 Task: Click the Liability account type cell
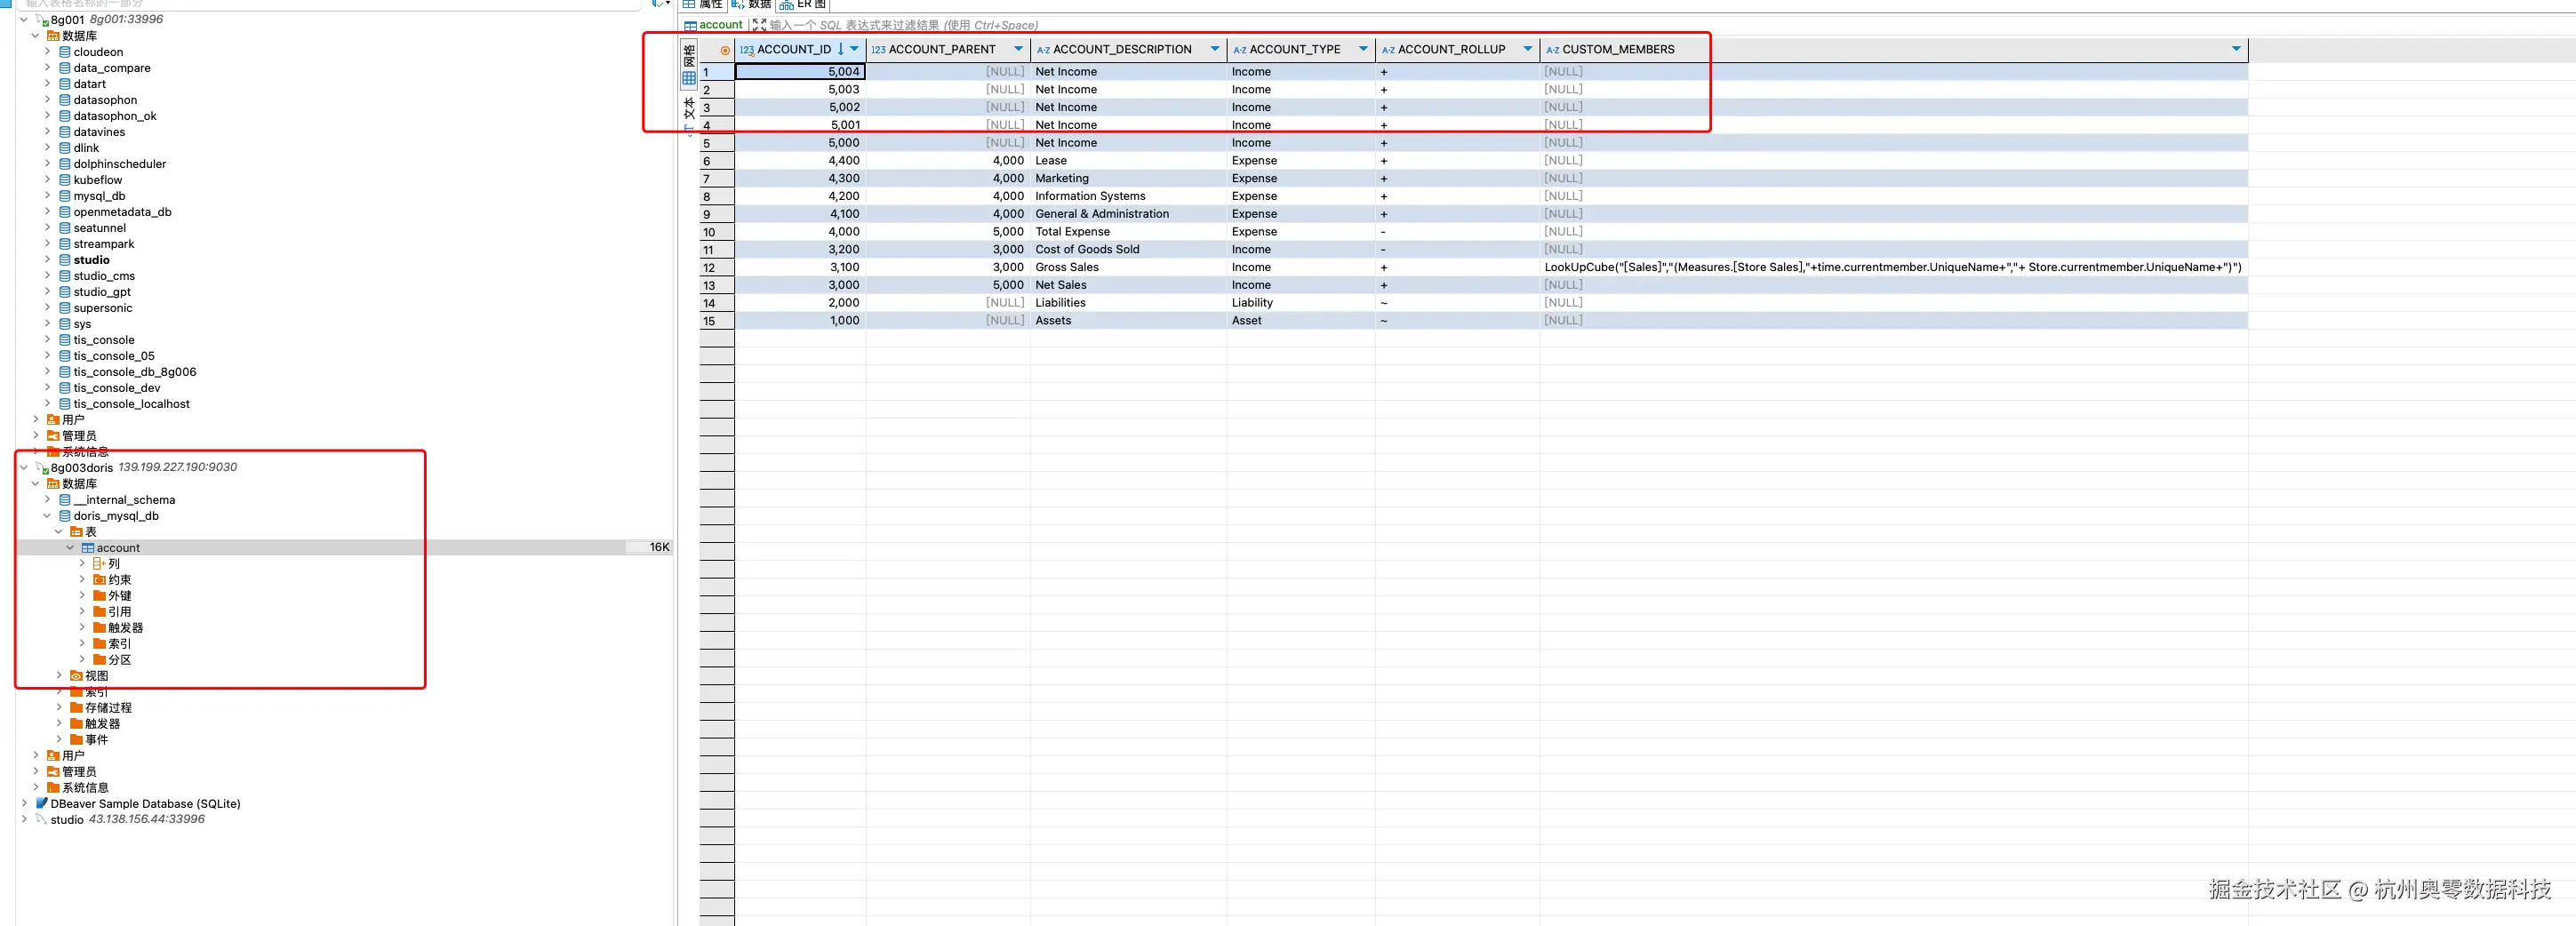1300,303
